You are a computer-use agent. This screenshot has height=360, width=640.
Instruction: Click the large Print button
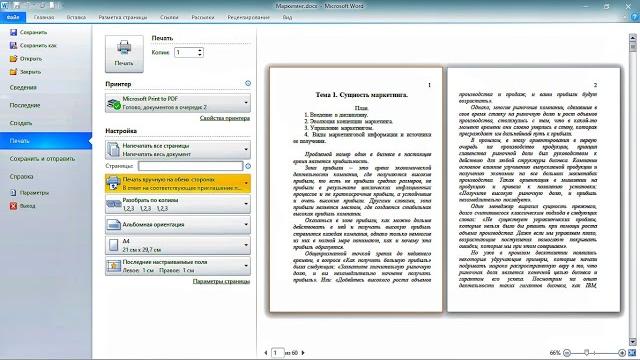124,54
